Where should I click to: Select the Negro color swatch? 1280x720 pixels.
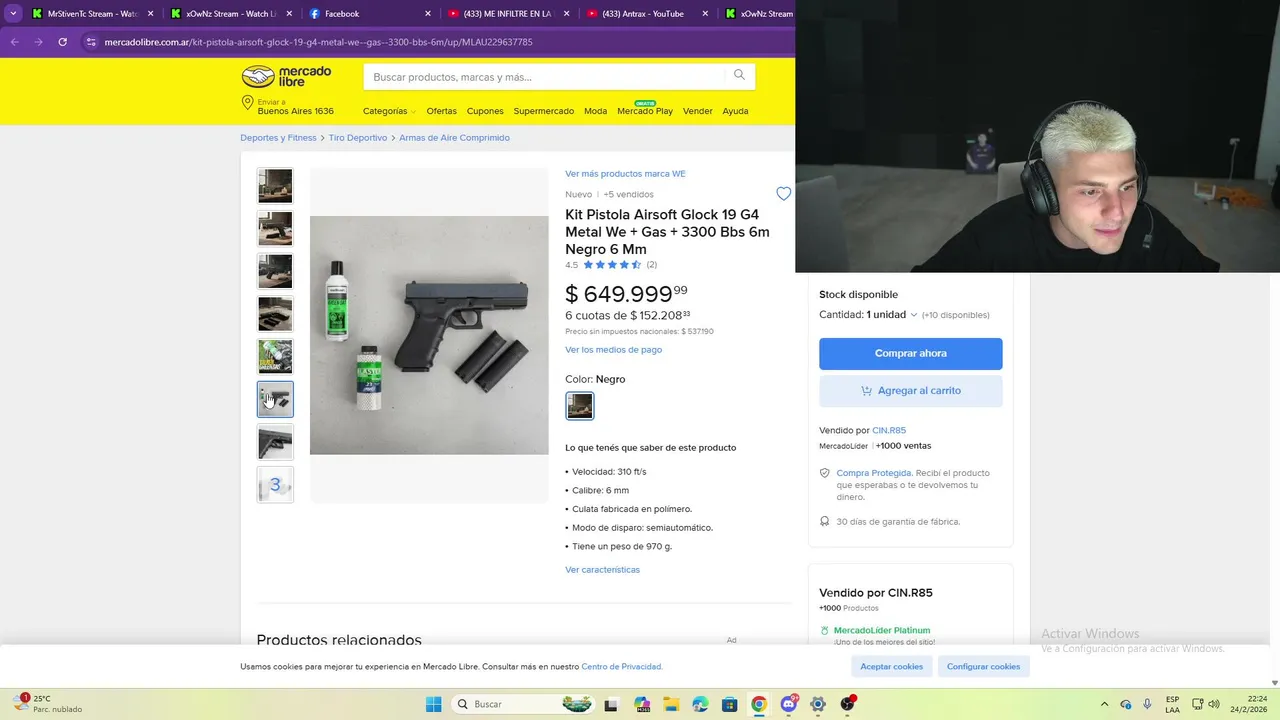coord(580,406)
